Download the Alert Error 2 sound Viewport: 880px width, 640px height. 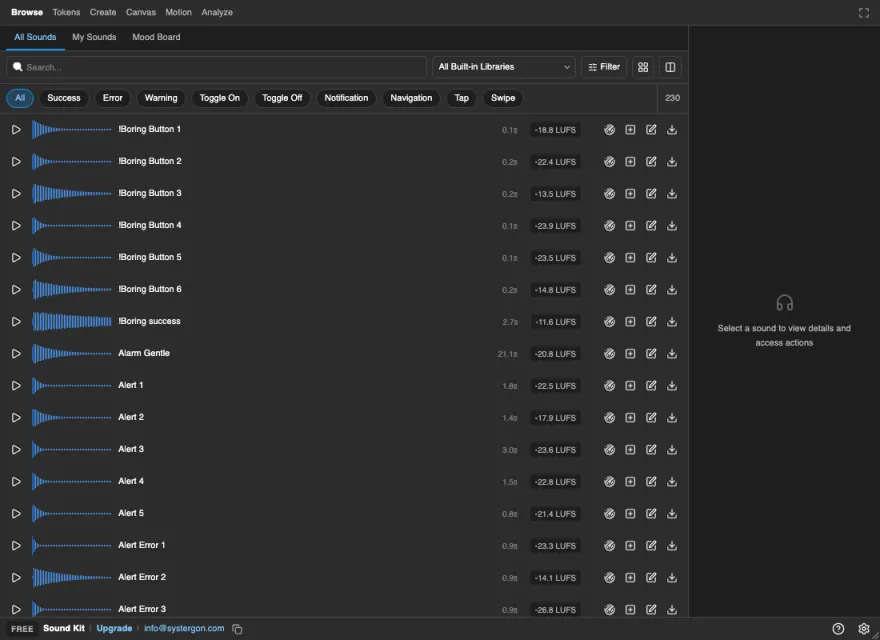click(x=672, y=578)
